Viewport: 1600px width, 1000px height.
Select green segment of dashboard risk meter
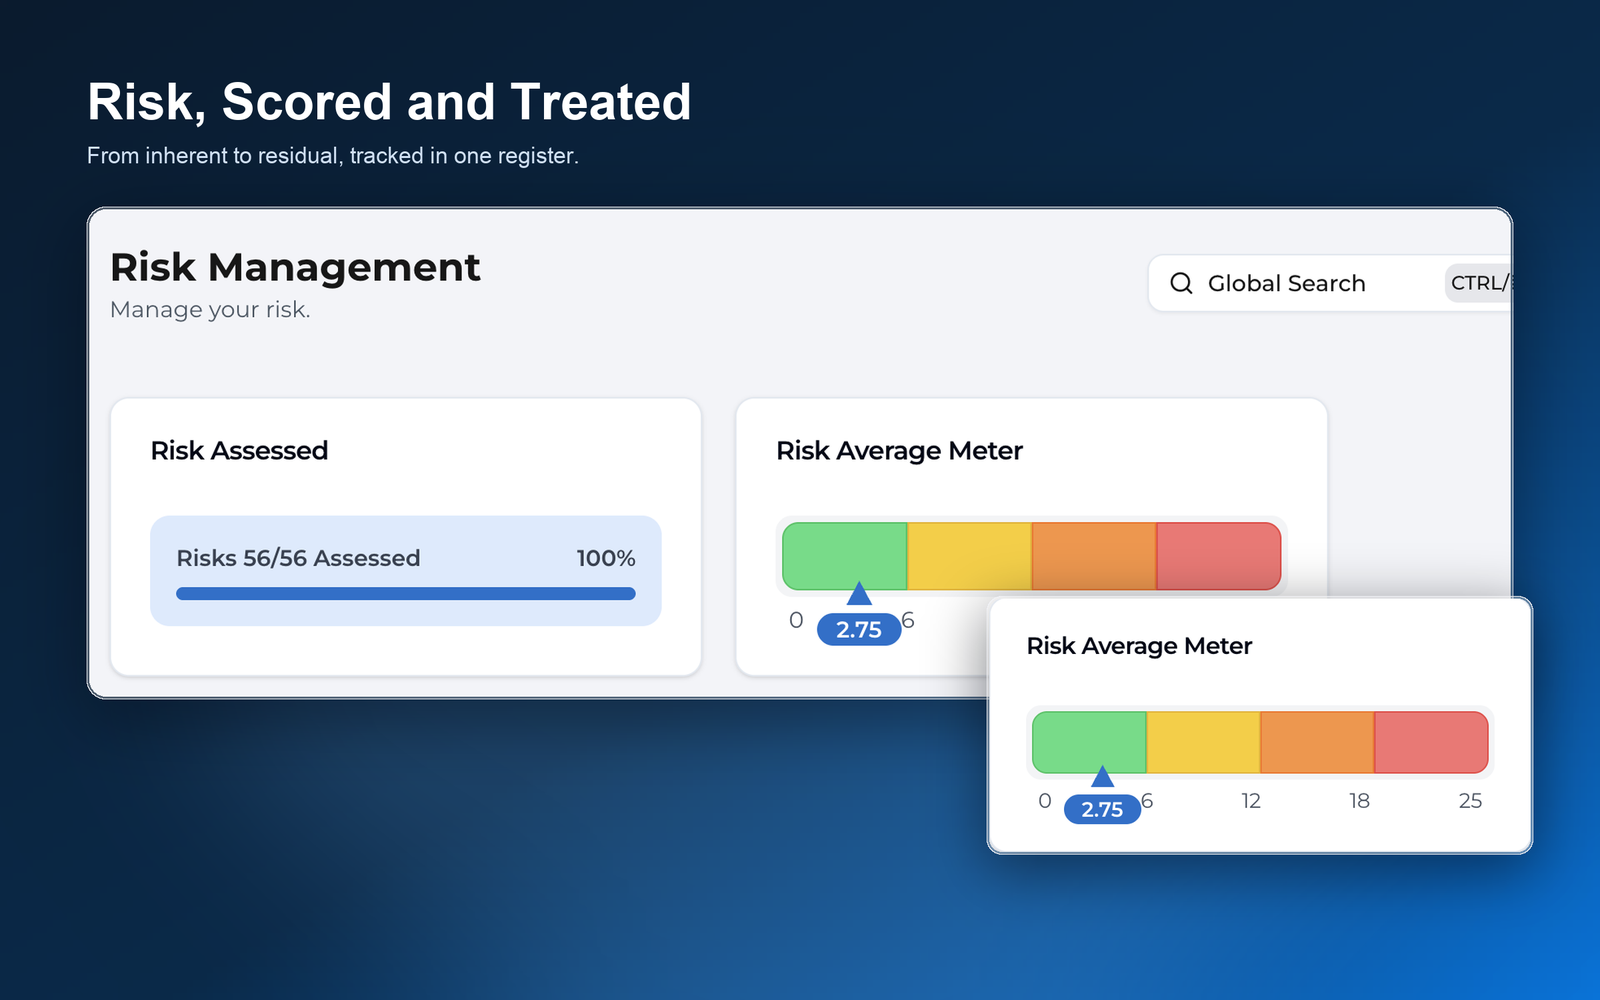(845, 556)
